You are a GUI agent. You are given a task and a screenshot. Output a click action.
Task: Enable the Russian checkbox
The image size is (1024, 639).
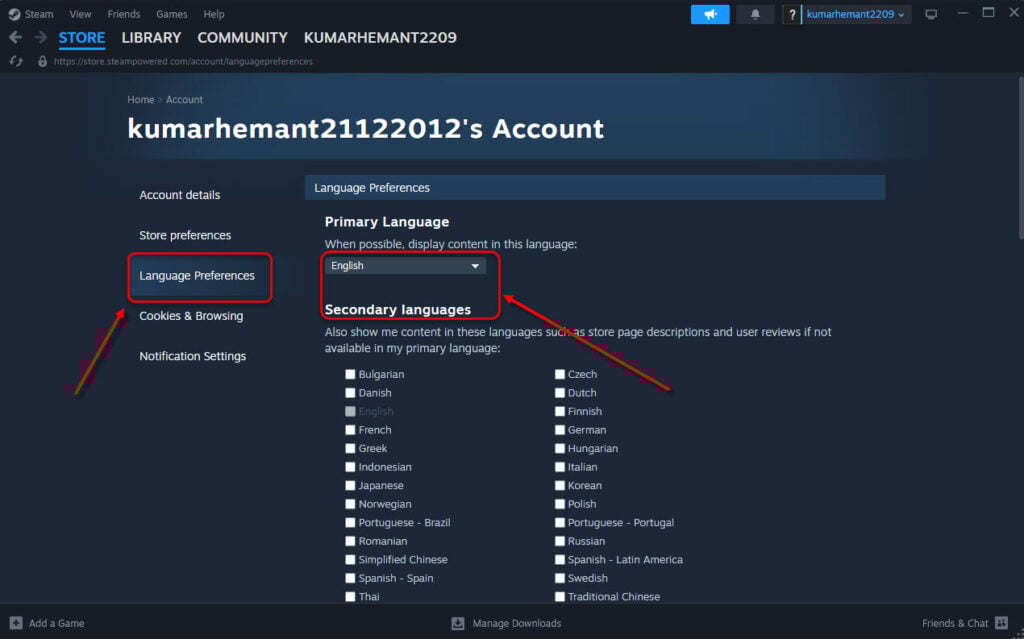click(560, 541)
